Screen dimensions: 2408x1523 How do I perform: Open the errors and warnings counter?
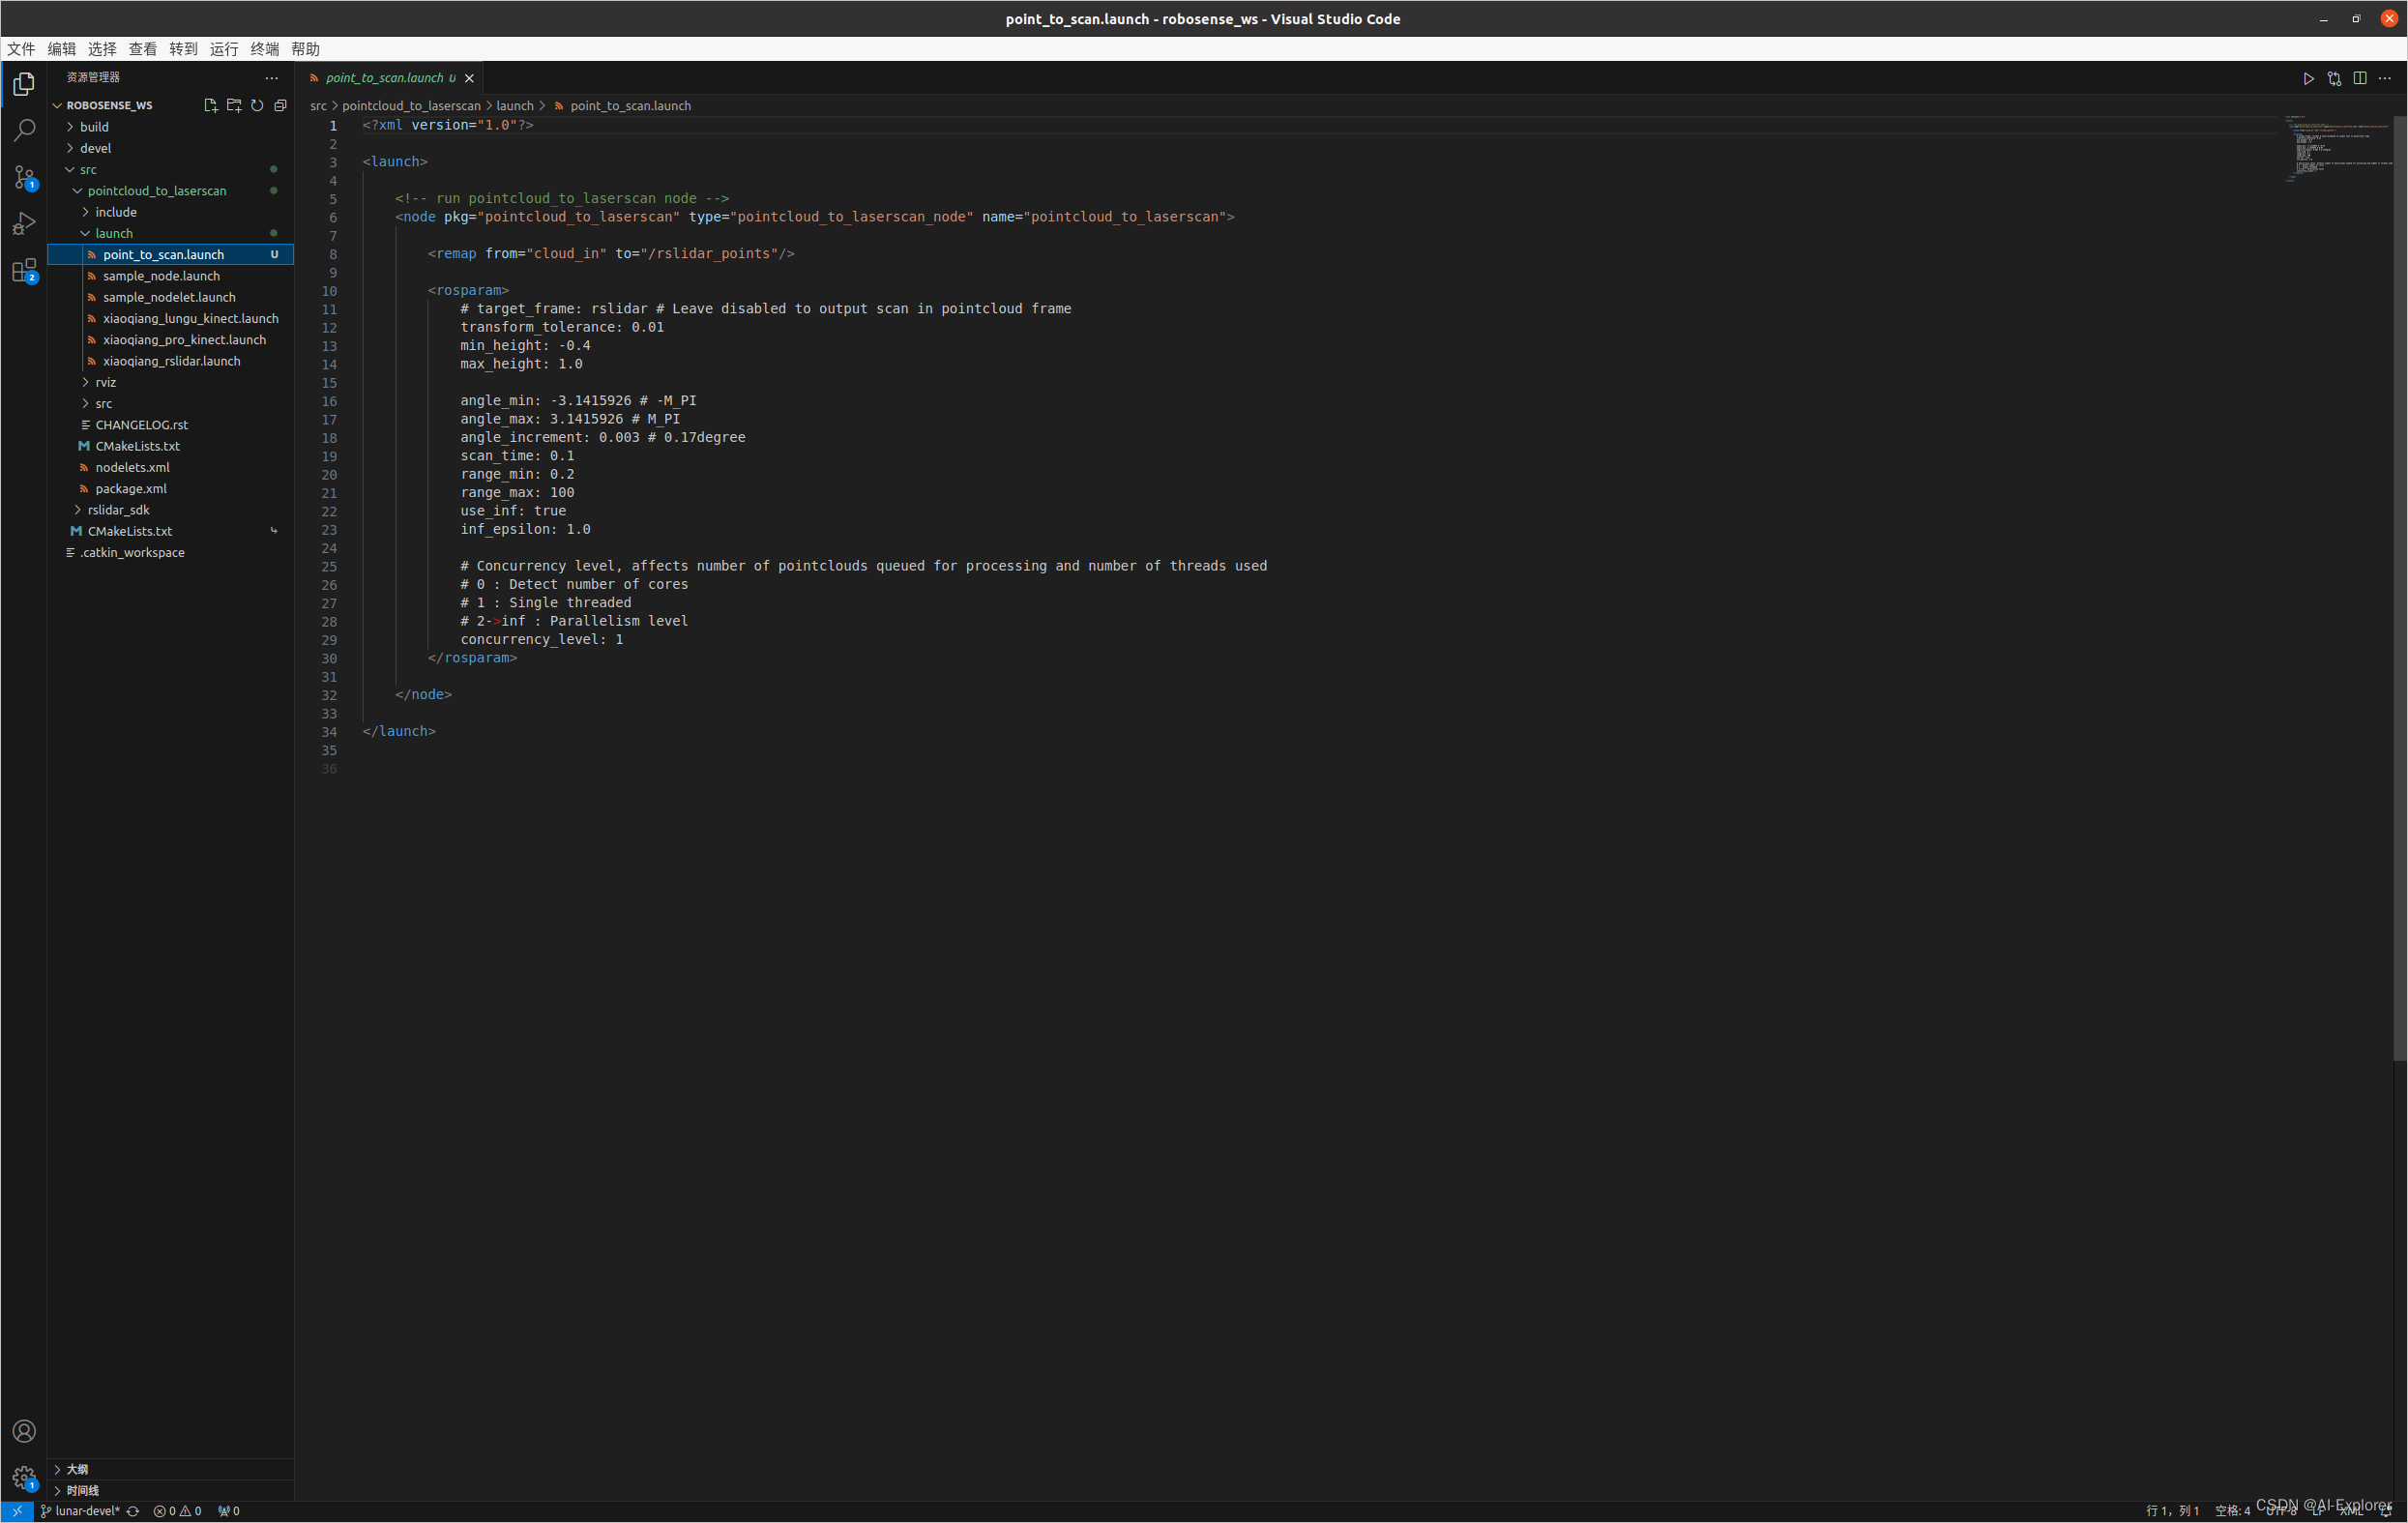click(x=177, y=1511)
